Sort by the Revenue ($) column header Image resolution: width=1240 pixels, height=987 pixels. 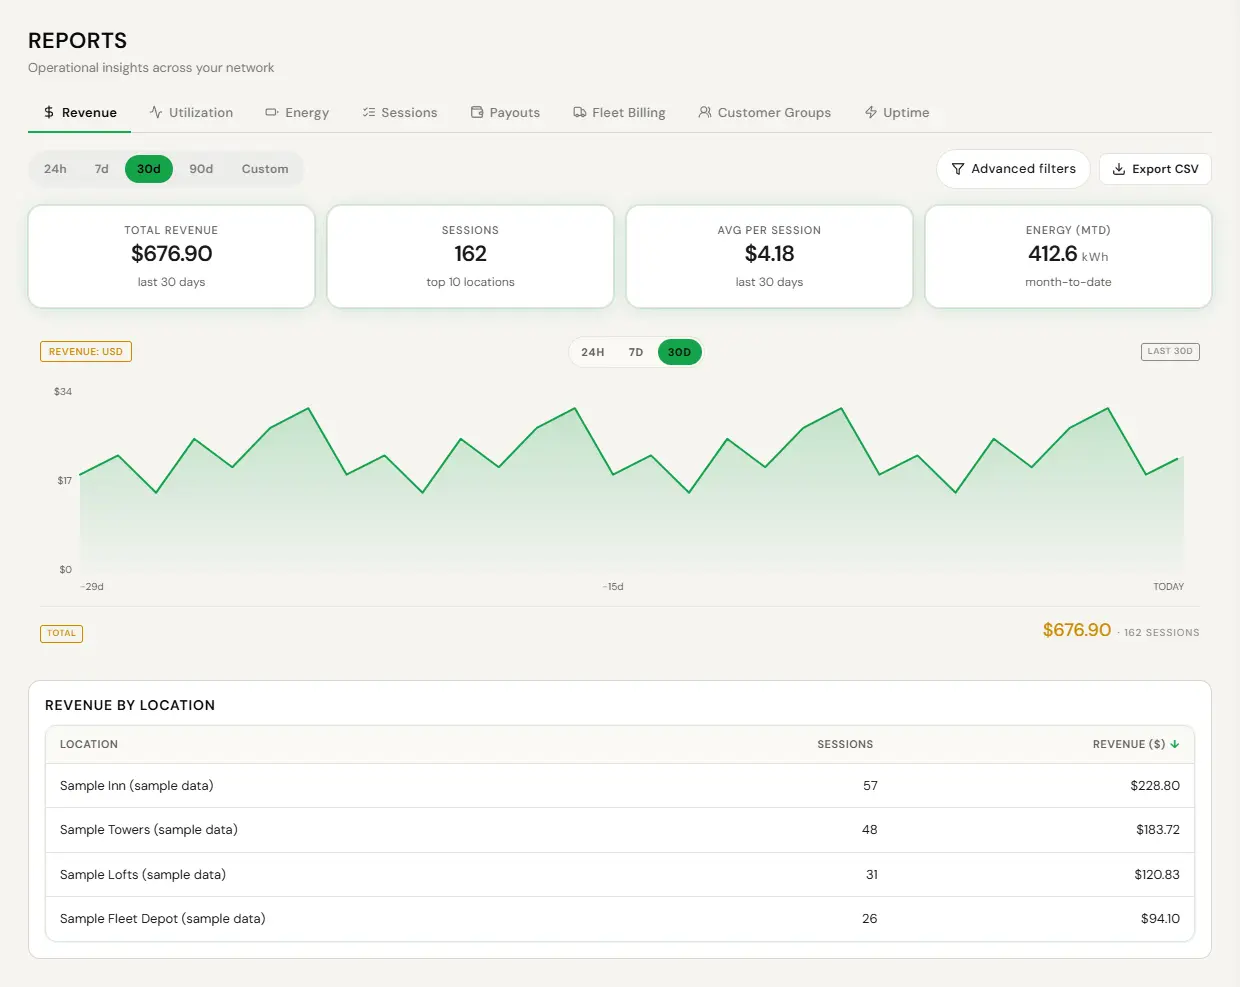pos(1136,744)
